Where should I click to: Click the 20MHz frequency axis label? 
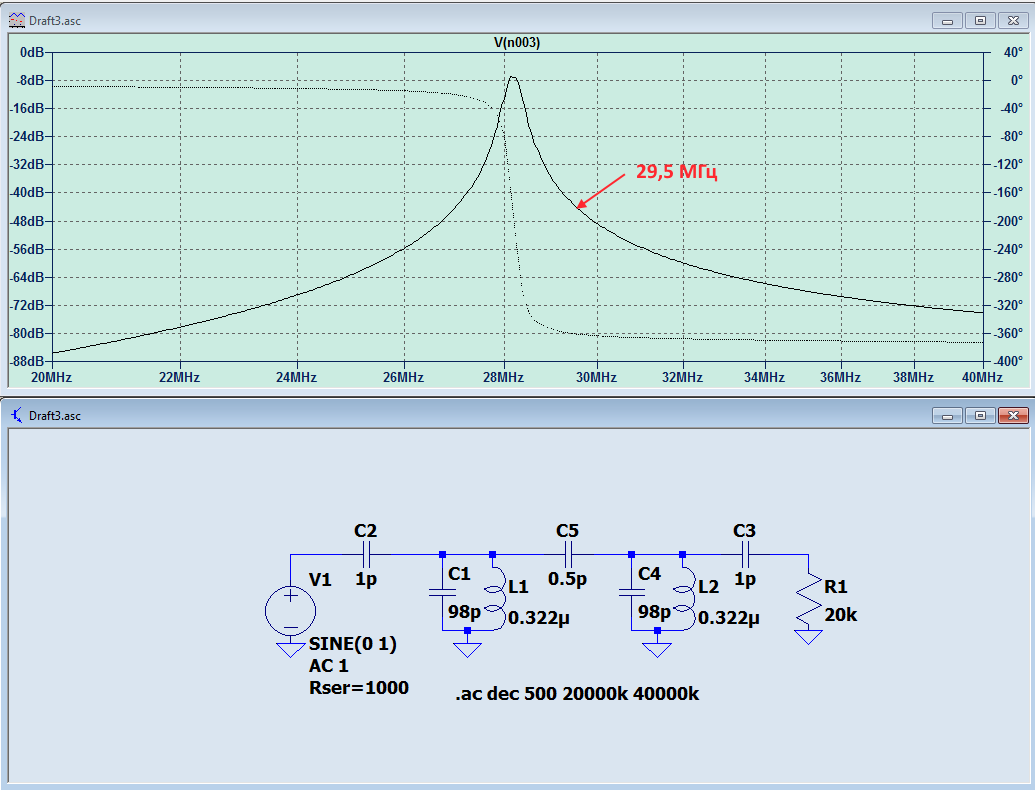point(51,378)
